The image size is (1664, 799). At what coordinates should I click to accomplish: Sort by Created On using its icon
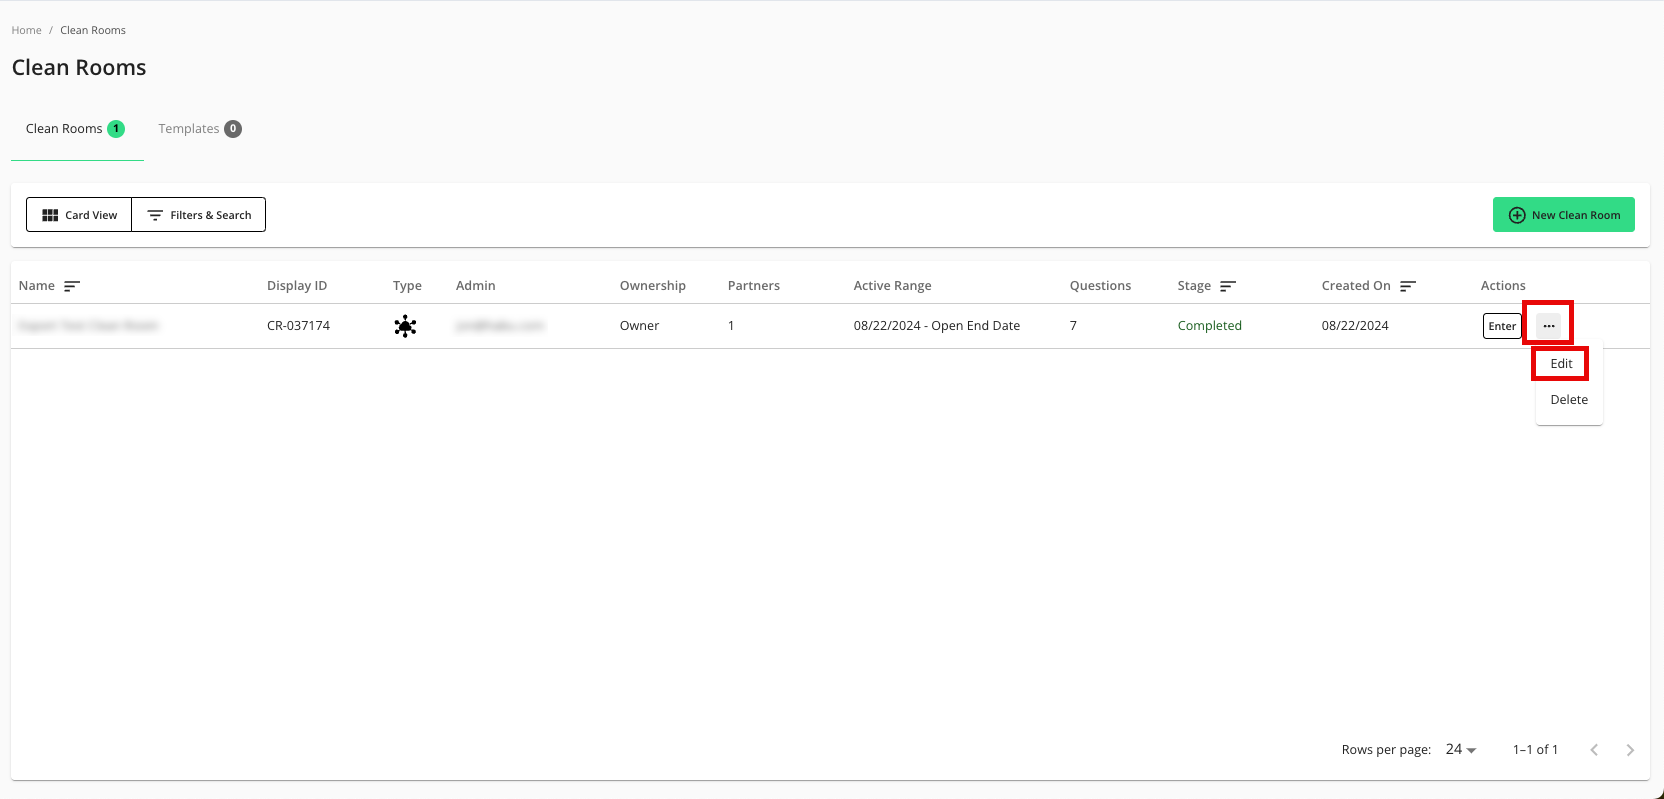(1408, 286)
